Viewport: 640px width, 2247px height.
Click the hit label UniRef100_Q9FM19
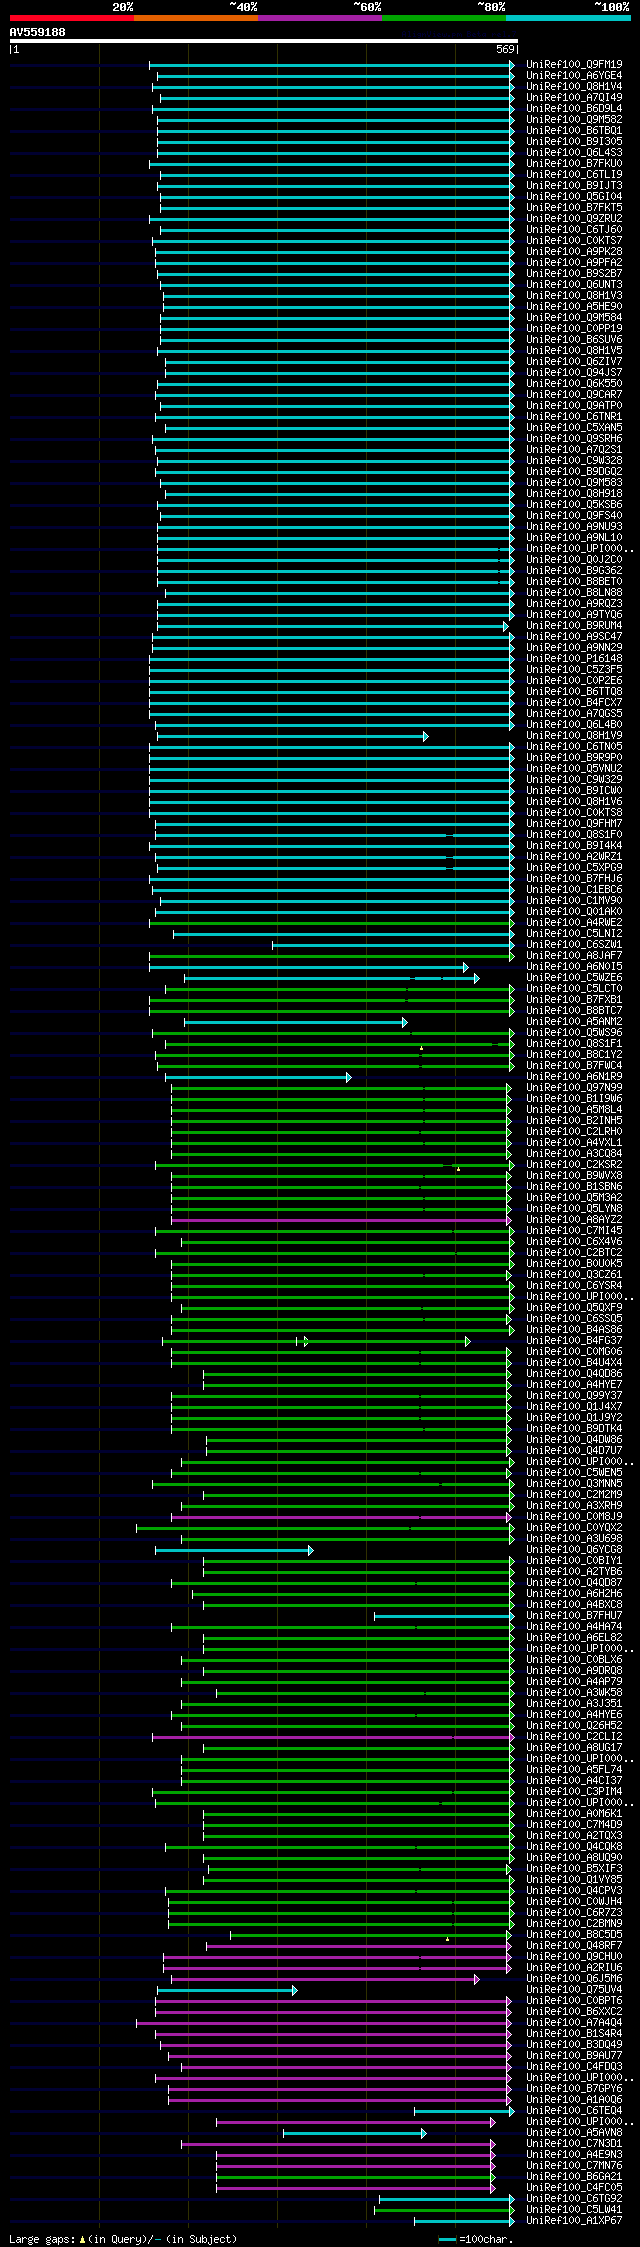574,65
